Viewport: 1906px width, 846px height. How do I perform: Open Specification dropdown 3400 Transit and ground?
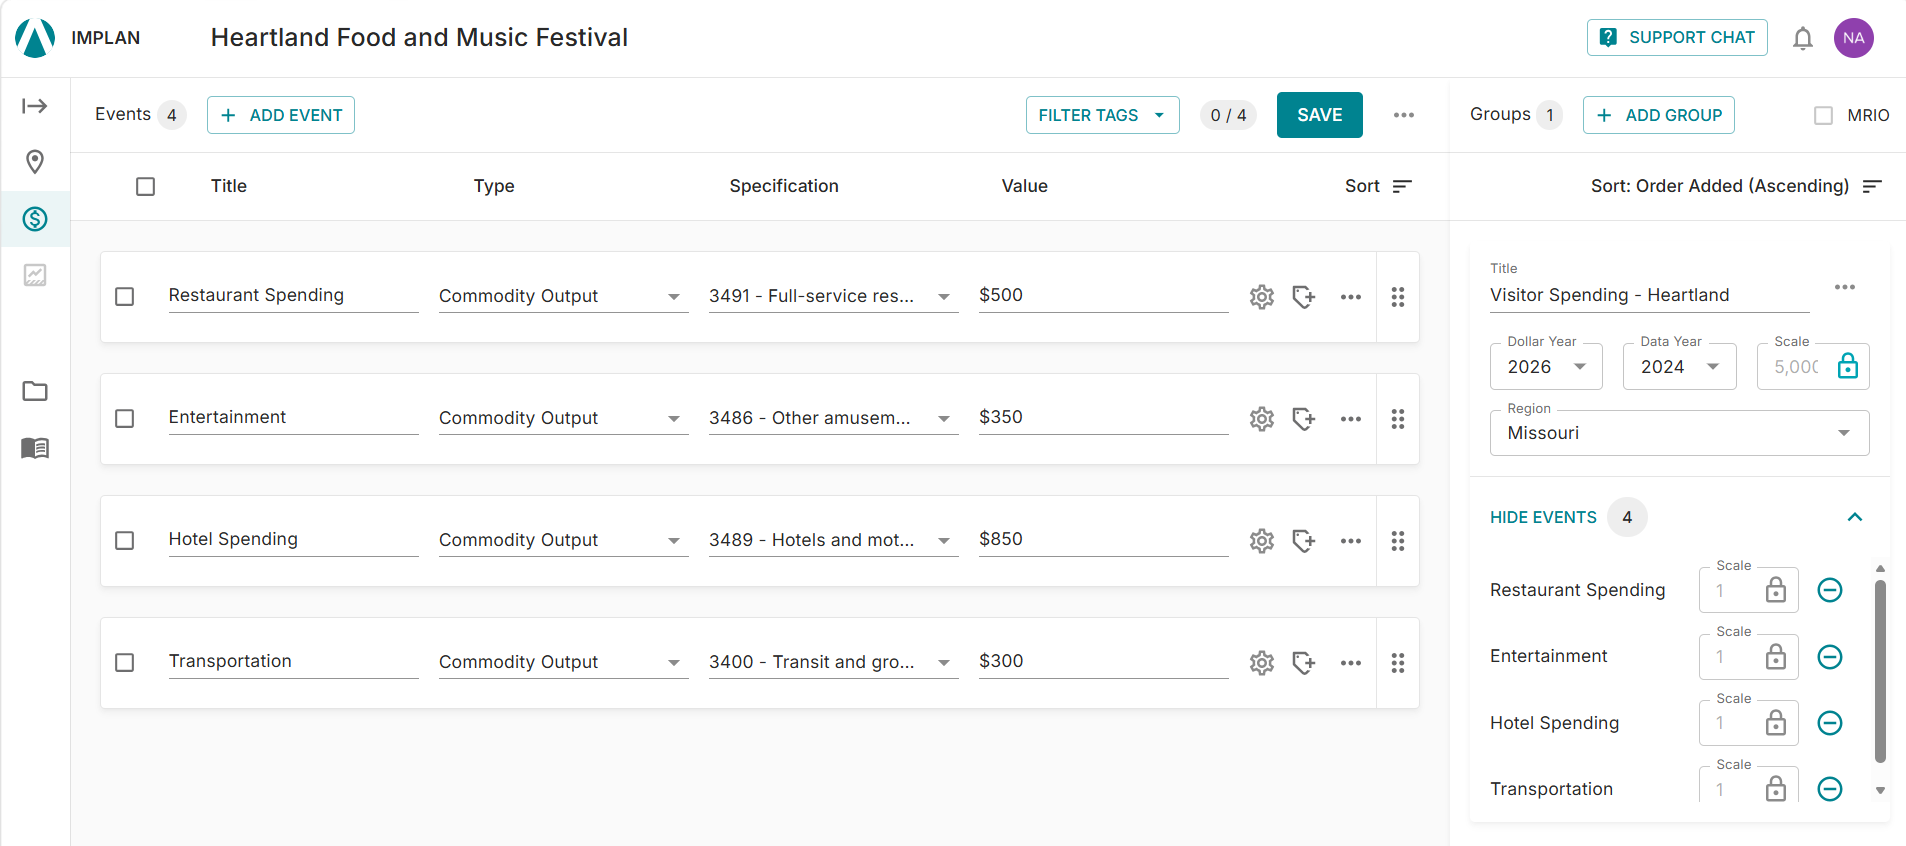[833, 663]
